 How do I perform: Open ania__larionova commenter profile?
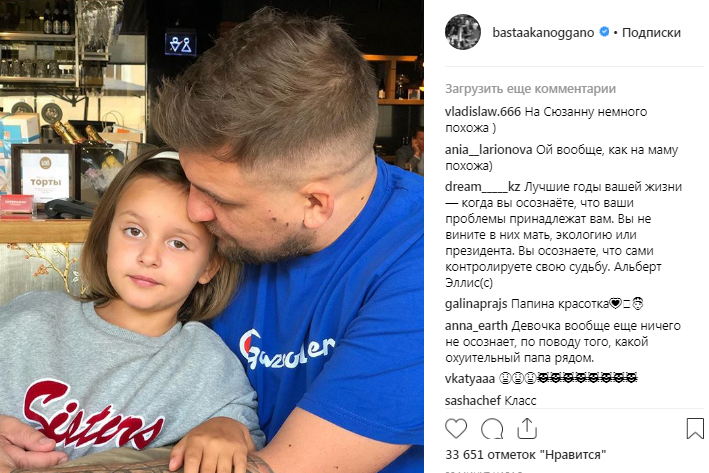(488, 150)
